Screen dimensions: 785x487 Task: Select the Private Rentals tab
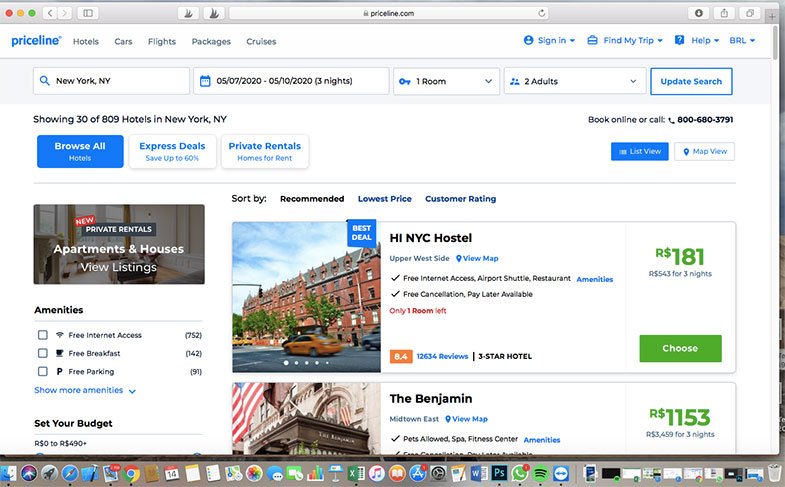tap(265, 151)
